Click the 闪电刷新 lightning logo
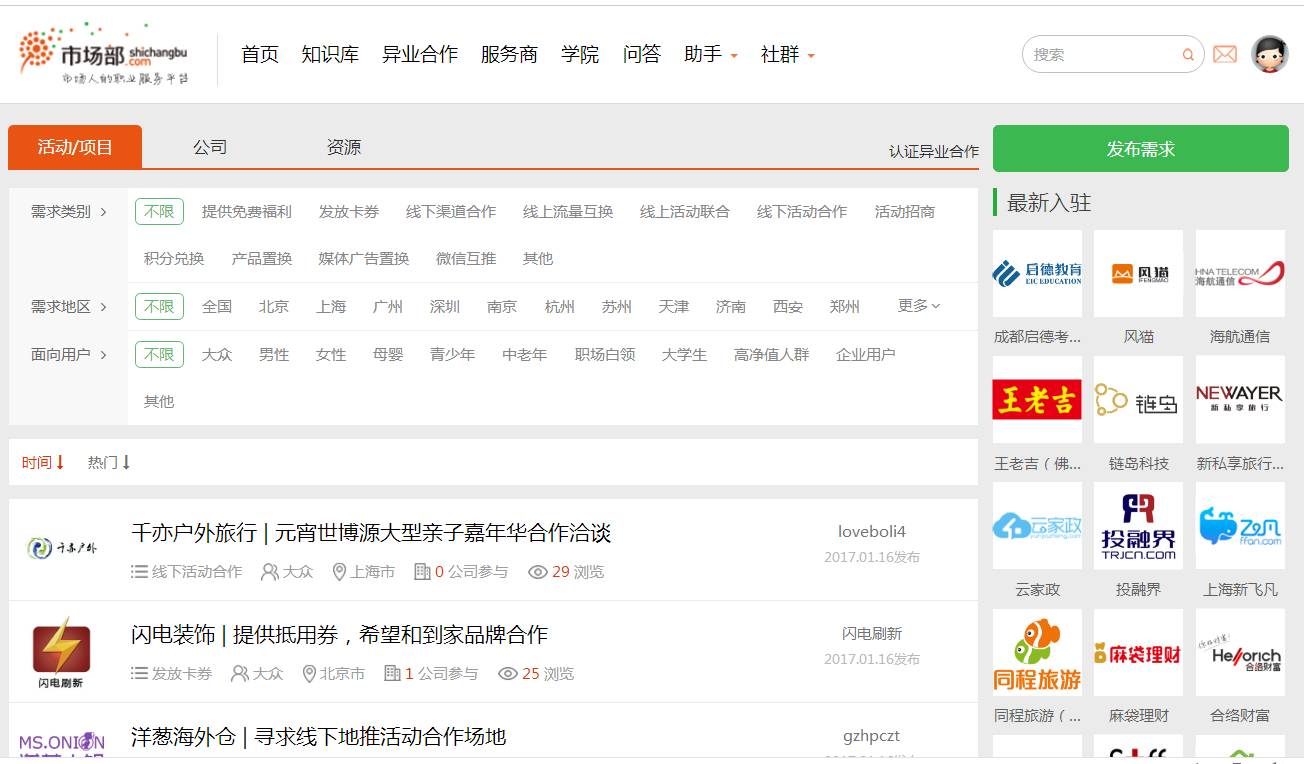The height and width of the screenshot is (764, 1304). point(62,652)
